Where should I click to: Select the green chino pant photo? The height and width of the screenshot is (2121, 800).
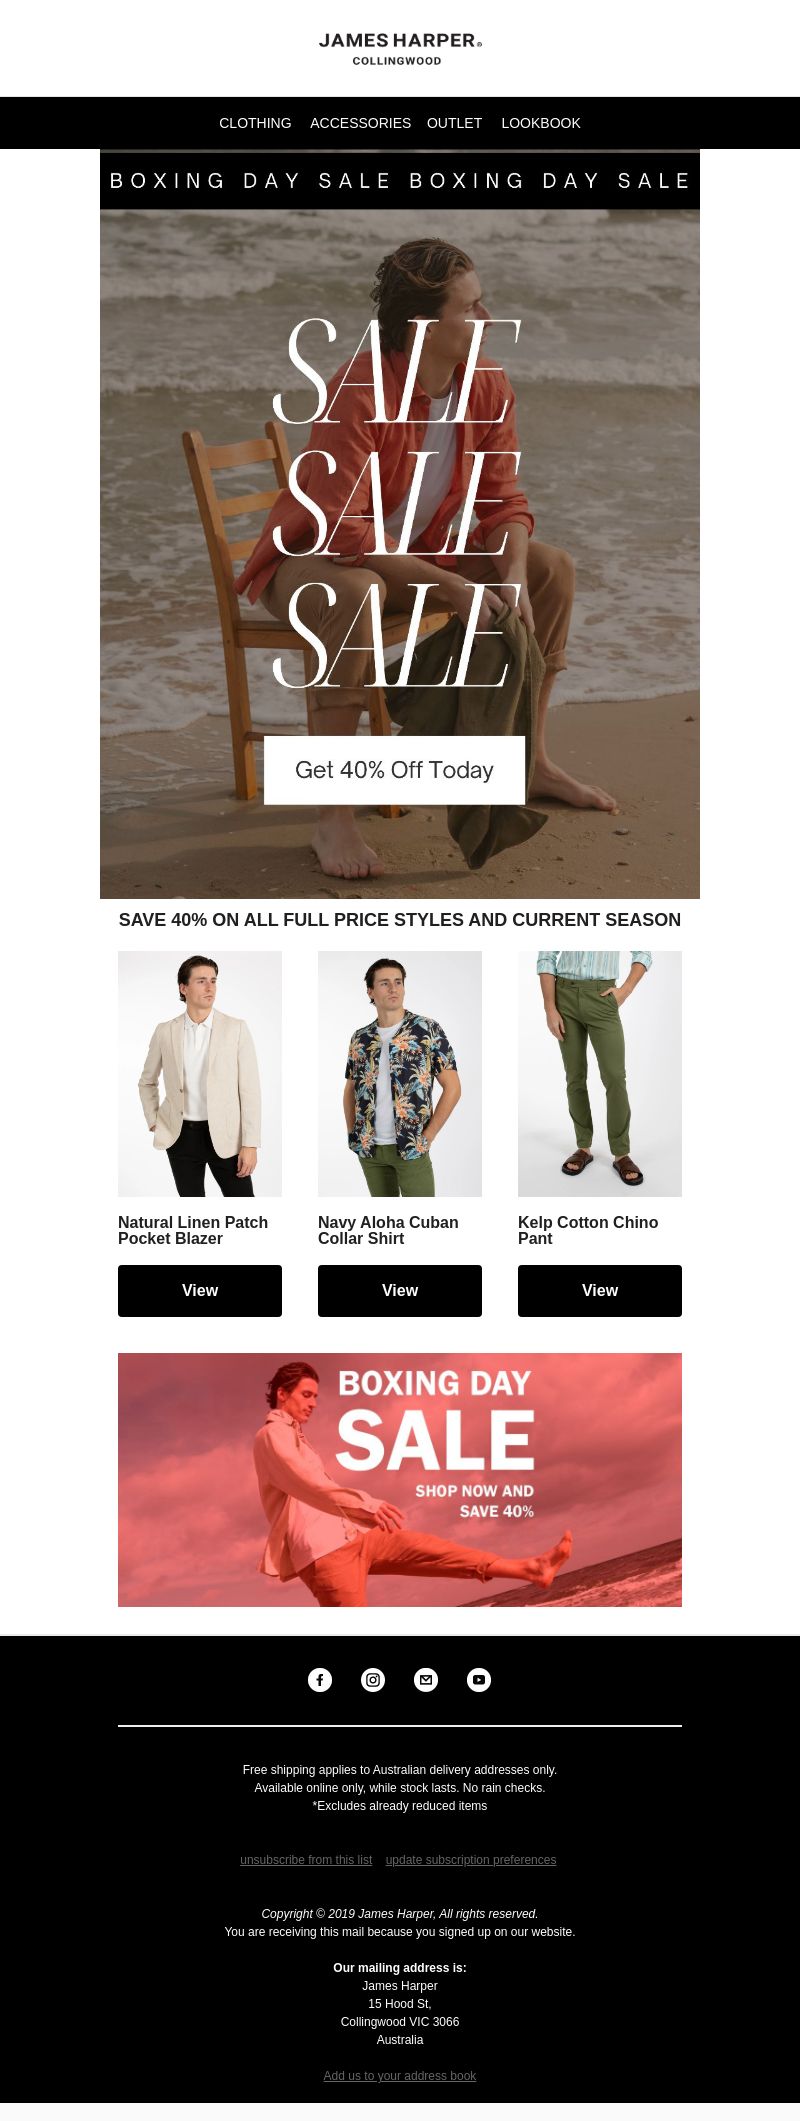coord(600,1074)
